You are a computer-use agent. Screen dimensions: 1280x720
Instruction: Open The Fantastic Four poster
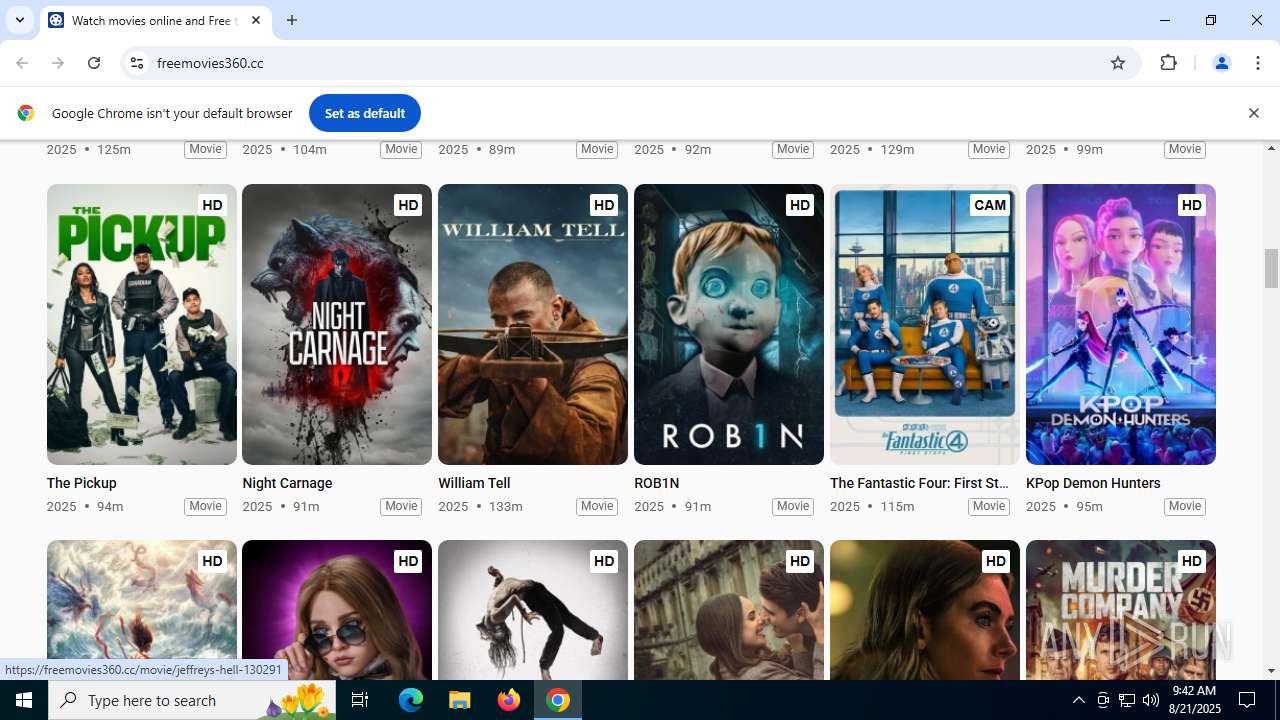tap(925, 324)
